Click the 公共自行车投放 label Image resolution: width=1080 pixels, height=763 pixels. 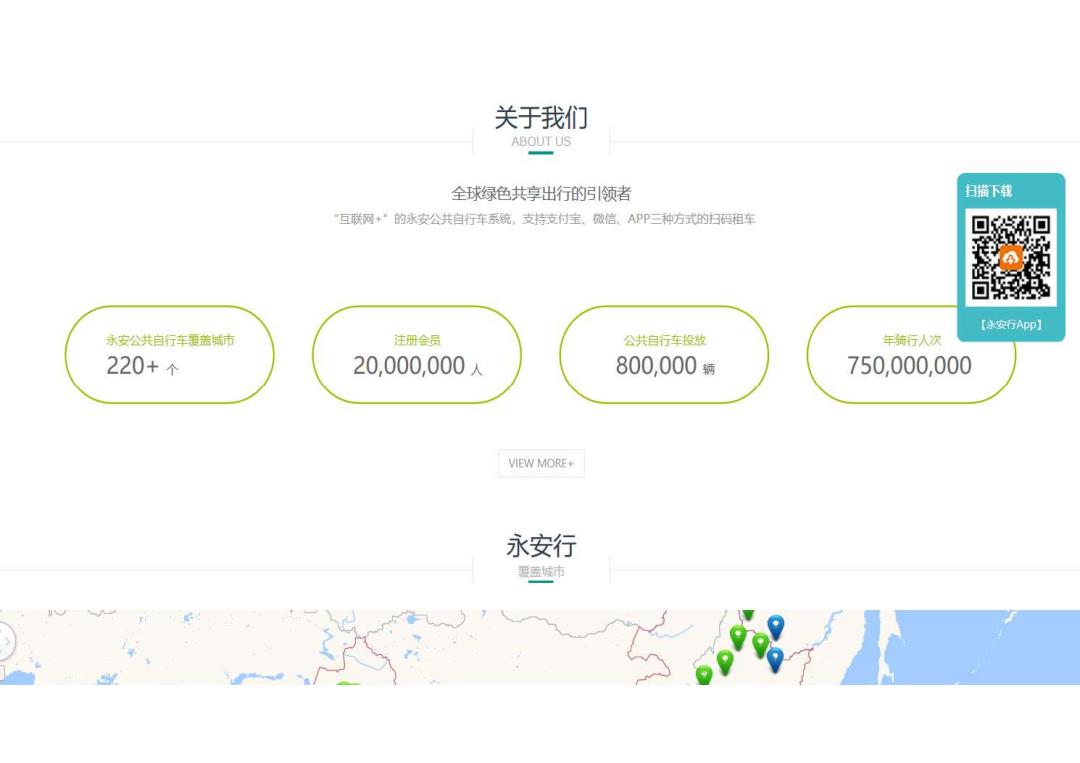665,340
